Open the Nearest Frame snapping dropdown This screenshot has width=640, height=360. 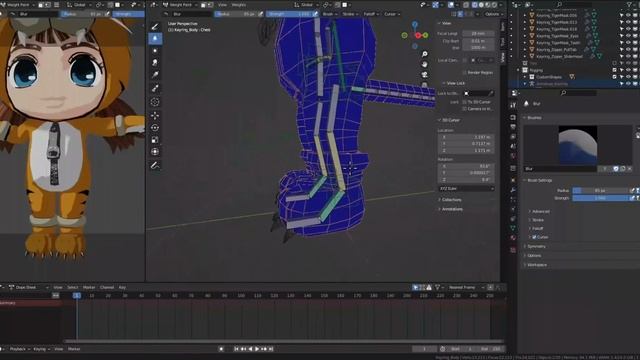(x=467, y=287)
